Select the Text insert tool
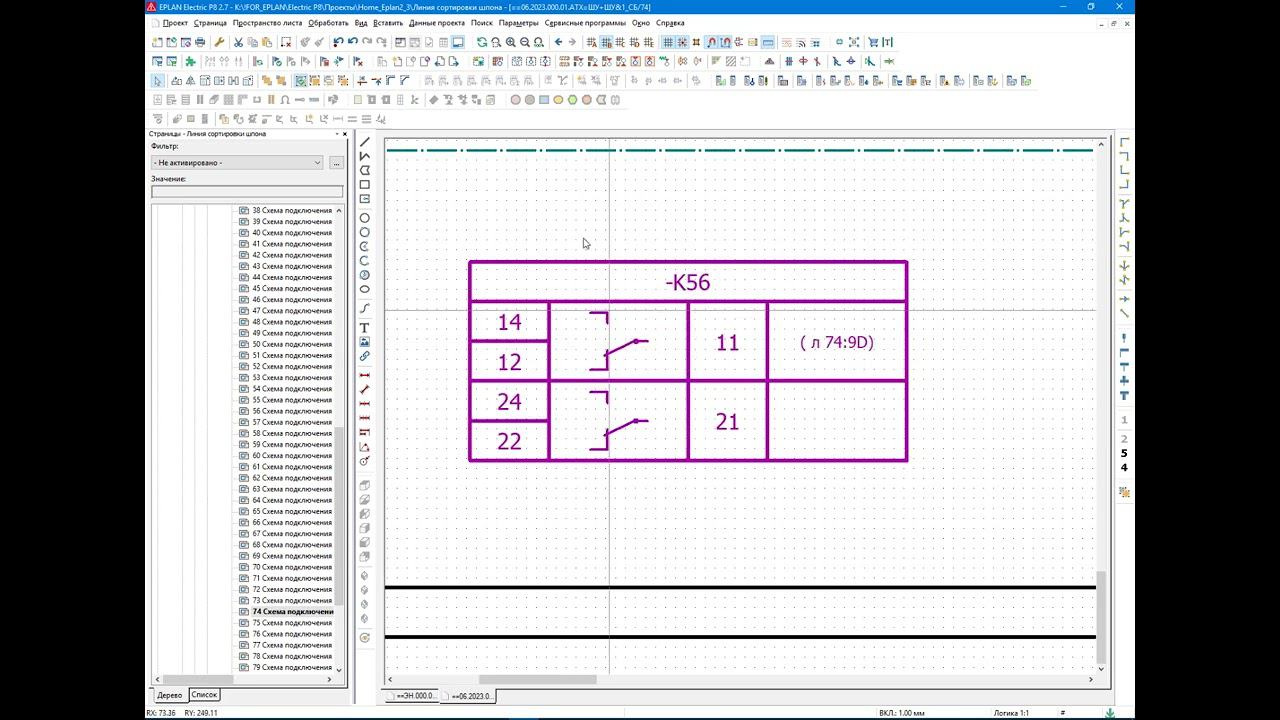The height and width of the screenshot is (720, 1280). 365,328
